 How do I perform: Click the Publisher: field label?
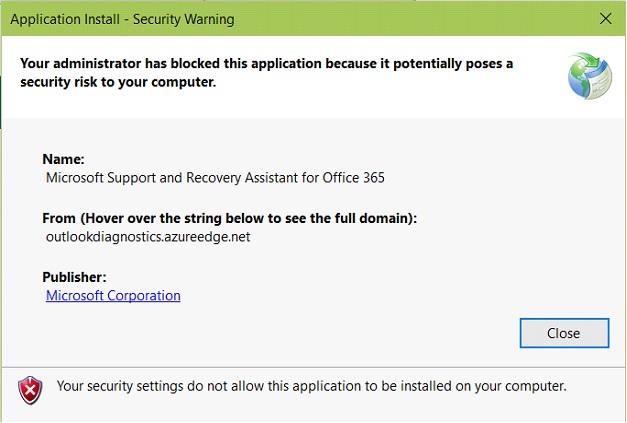point(74,276)
